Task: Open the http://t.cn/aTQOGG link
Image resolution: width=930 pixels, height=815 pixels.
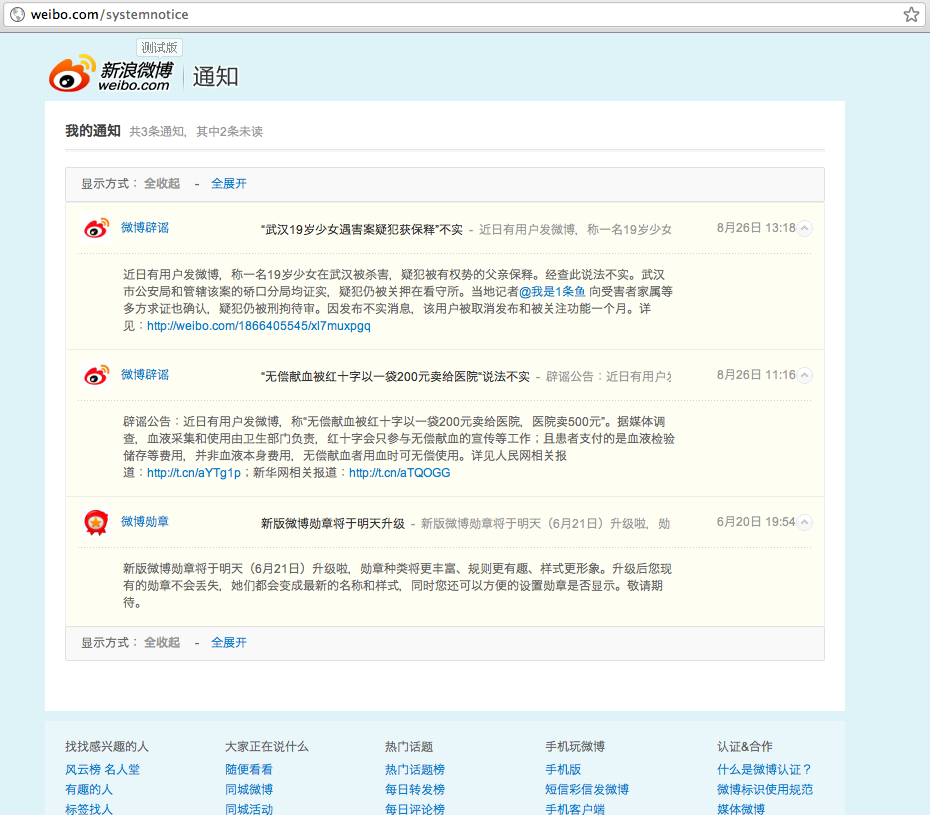Action: pos(400,473)
